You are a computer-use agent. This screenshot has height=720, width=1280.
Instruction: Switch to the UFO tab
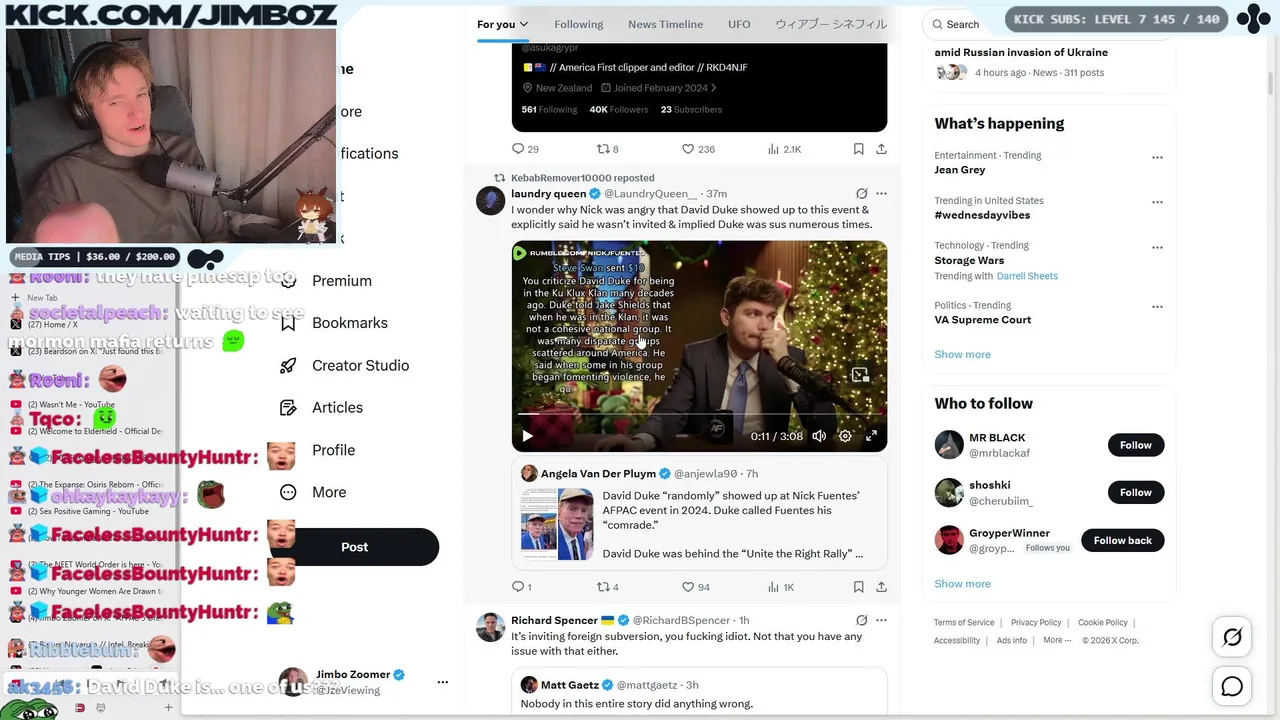[x=739, y=24]
